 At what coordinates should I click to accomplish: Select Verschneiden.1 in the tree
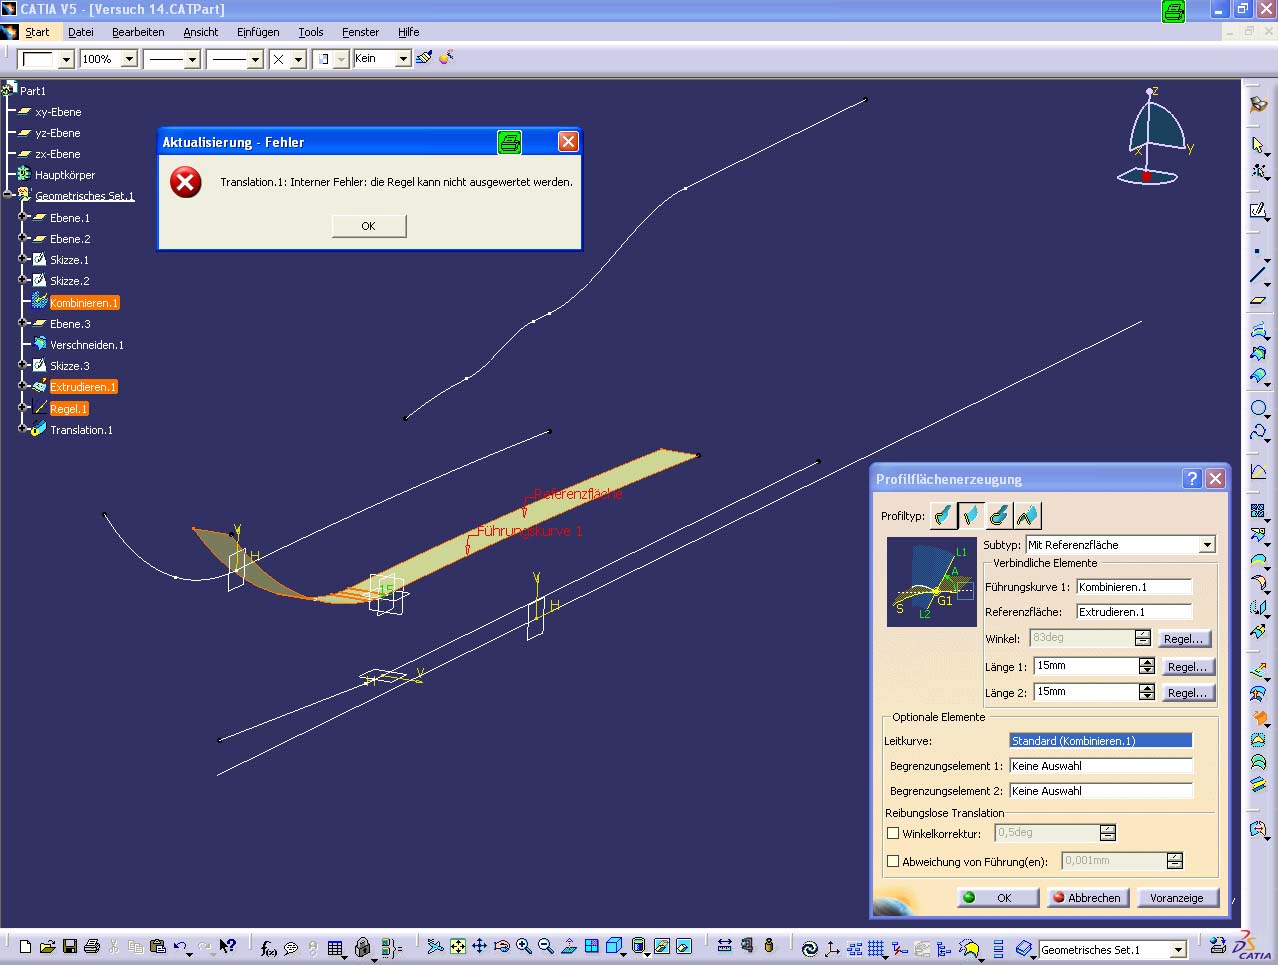click(x=87, y=345)
